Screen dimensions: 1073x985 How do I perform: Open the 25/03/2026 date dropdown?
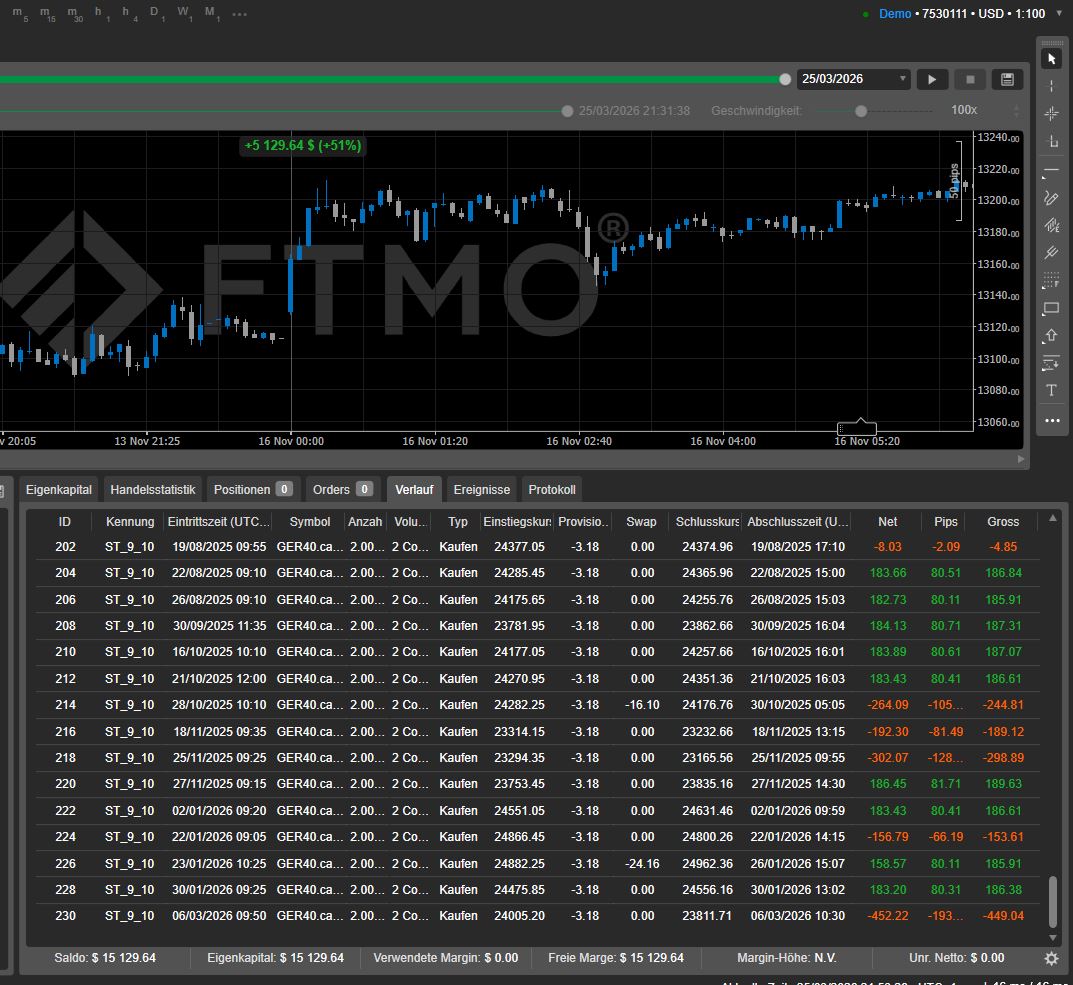[x=853, y=79]
